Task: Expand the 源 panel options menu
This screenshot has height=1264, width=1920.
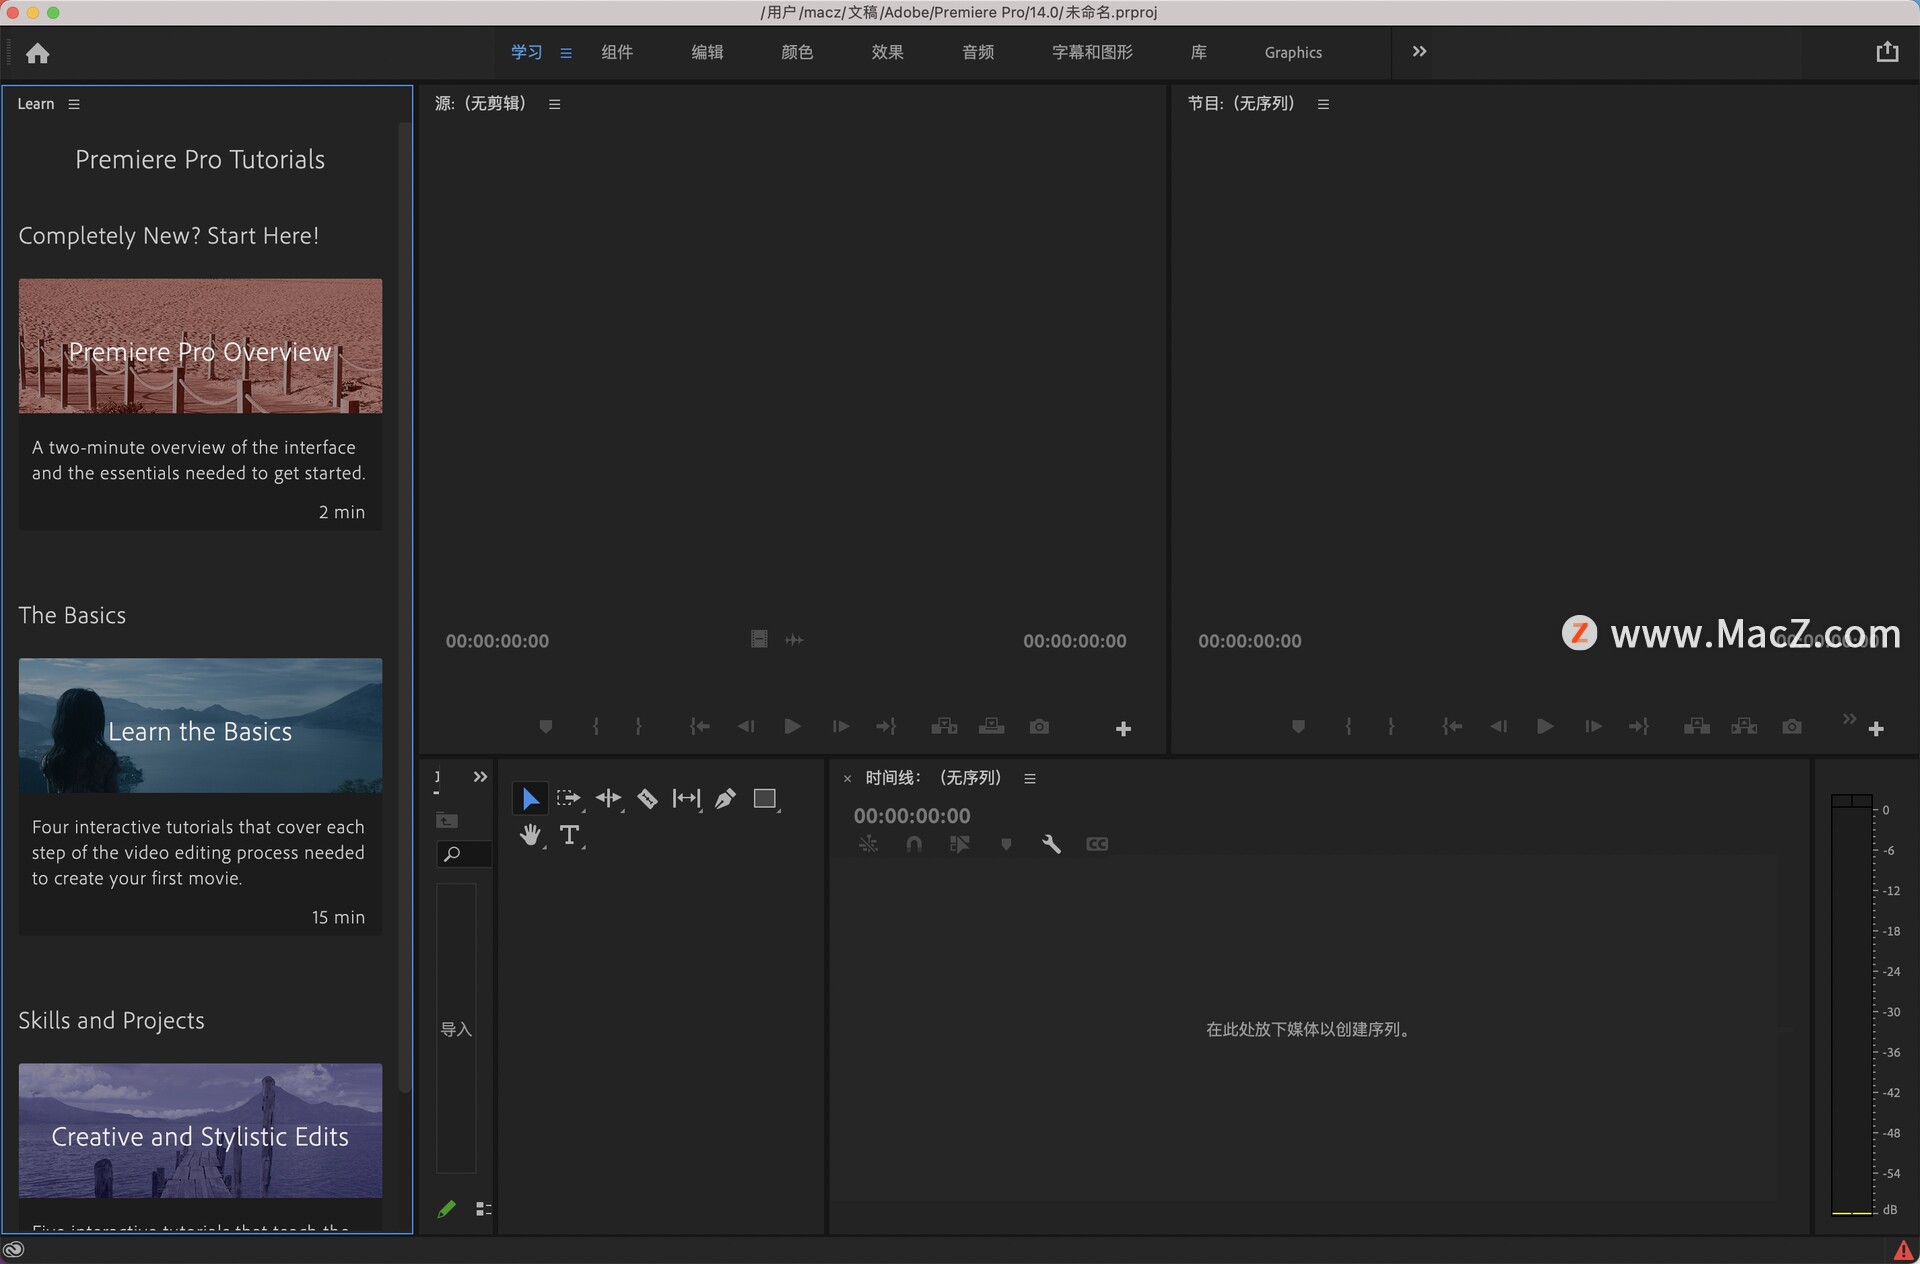Action: 556,103
